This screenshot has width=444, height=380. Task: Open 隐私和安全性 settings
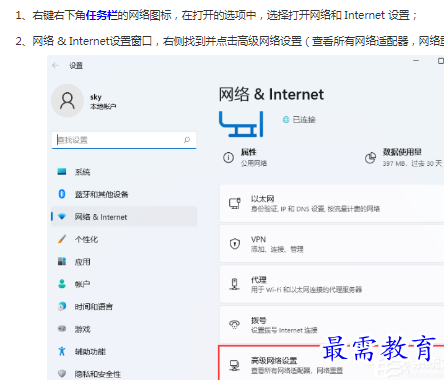point(124,374)
